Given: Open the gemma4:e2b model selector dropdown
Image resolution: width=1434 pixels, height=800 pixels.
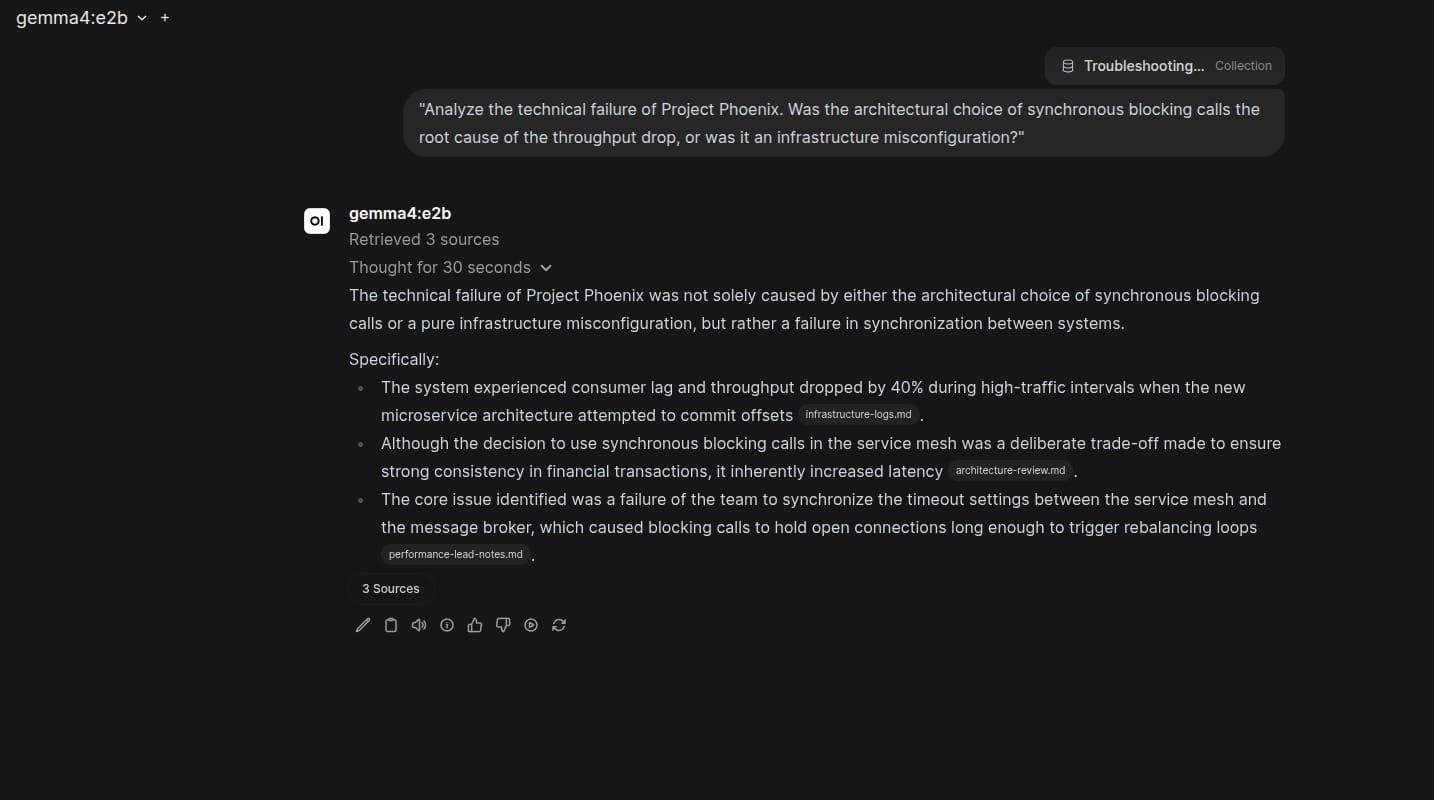Looking at the screenshot, I should pos(81,18).
